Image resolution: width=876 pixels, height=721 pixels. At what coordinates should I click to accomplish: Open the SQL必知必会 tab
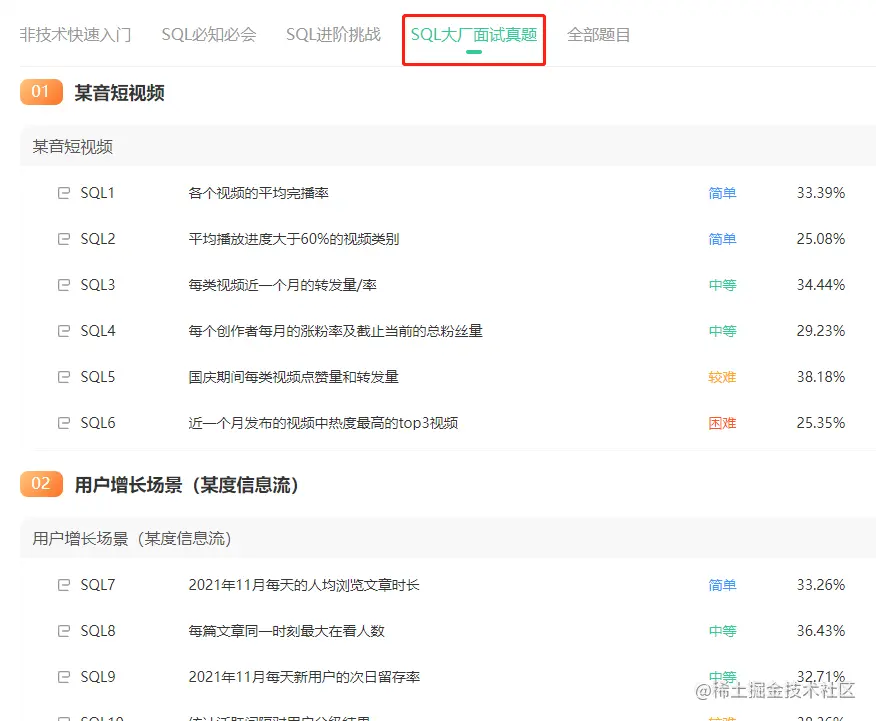(209, 35)
